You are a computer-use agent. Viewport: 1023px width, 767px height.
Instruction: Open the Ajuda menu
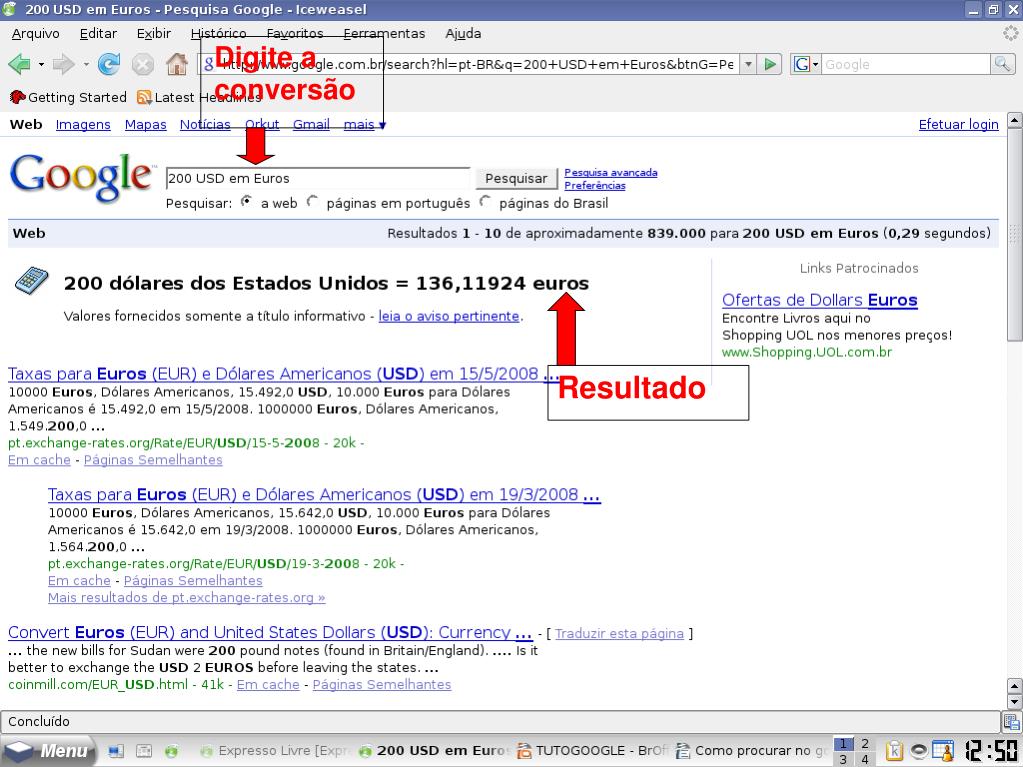tap(463, 33)
